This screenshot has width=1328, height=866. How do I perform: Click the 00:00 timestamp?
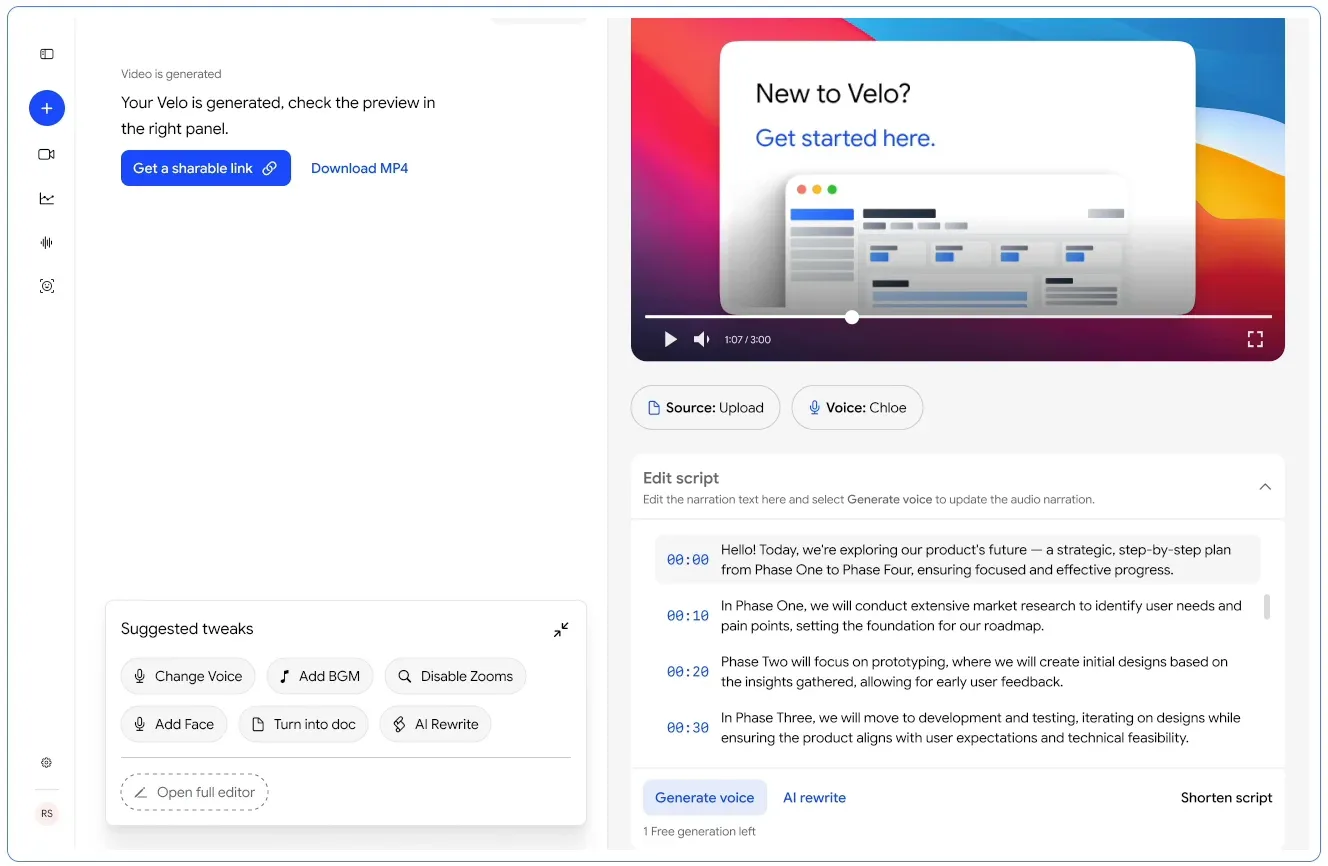pyautogui.click(x=688, y=560)
